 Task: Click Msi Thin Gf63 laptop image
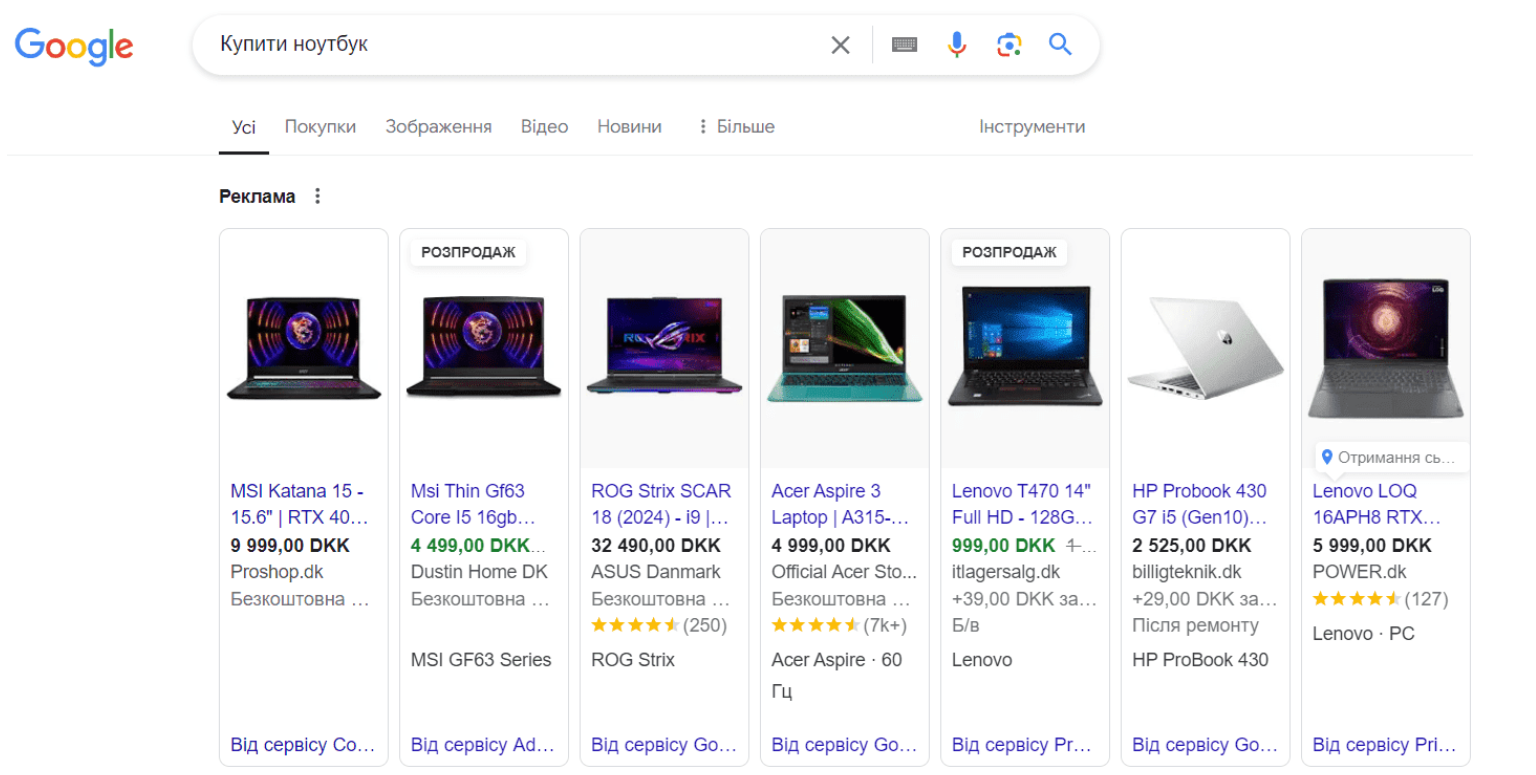point(484,348)
